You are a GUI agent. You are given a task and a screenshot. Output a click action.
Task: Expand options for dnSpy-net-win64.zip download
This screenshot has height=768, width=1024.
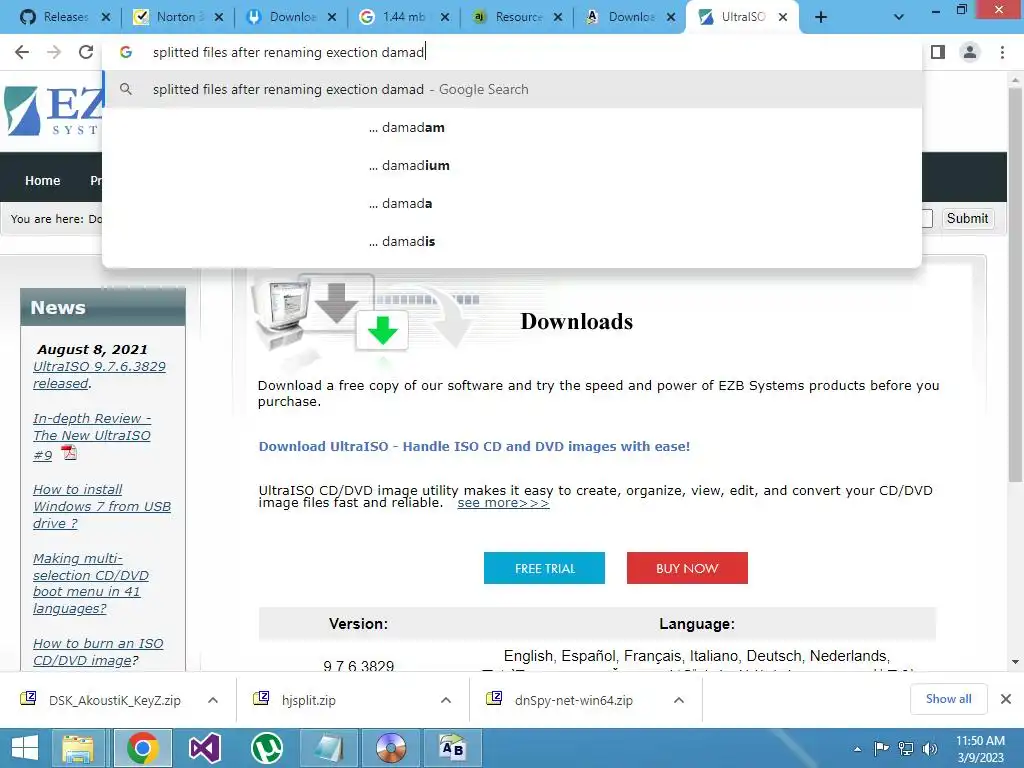pyautogui.click(x=679, y=700)
